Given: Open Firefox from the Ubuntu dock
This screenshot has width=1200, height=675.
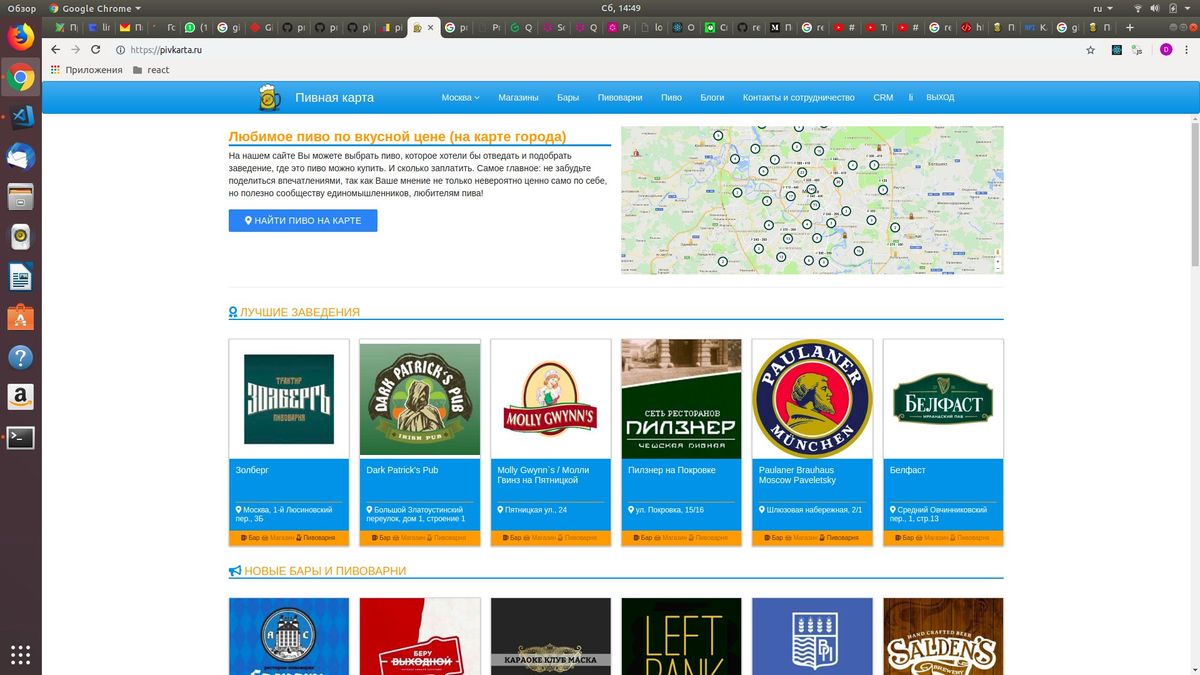Looking at the screenshot, I should 21,38.
